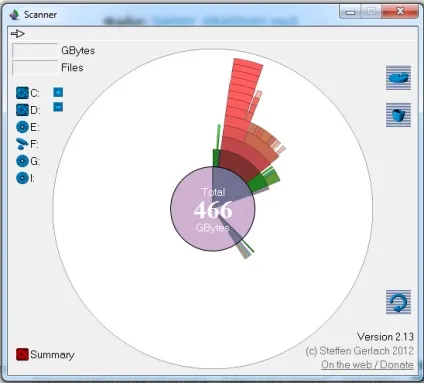
Task: Click the Scanner app icon in title bar
Action: [x=14, y=15]
